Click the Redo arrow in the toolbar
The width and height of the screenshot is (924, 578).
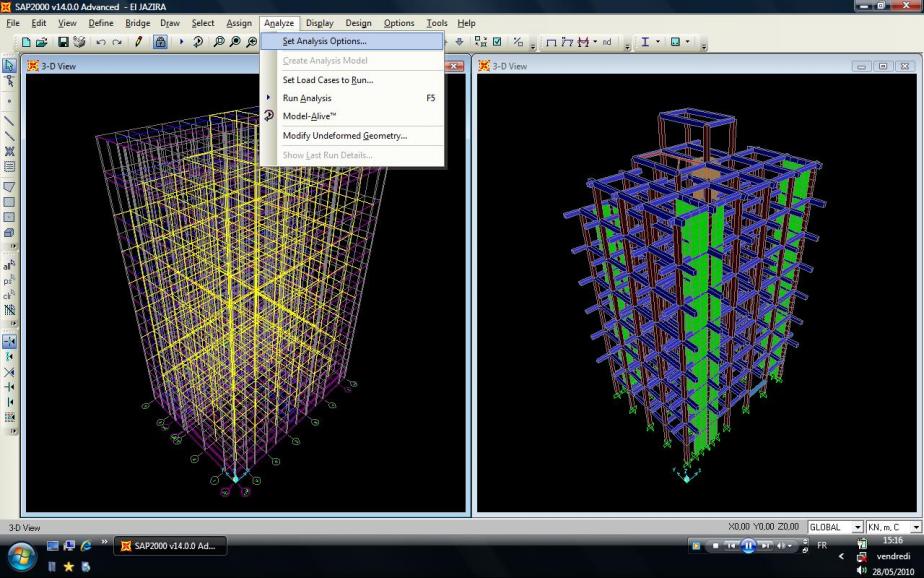pyautogui.click(x=117, y=42)
